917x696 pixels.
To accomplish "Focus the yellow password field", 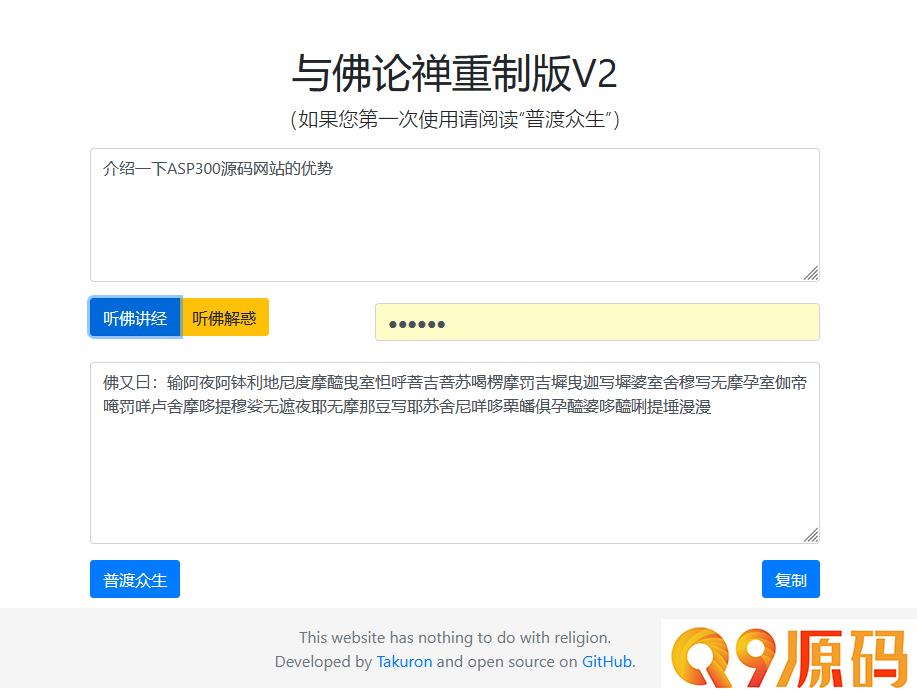I will (x=597, y=322).
